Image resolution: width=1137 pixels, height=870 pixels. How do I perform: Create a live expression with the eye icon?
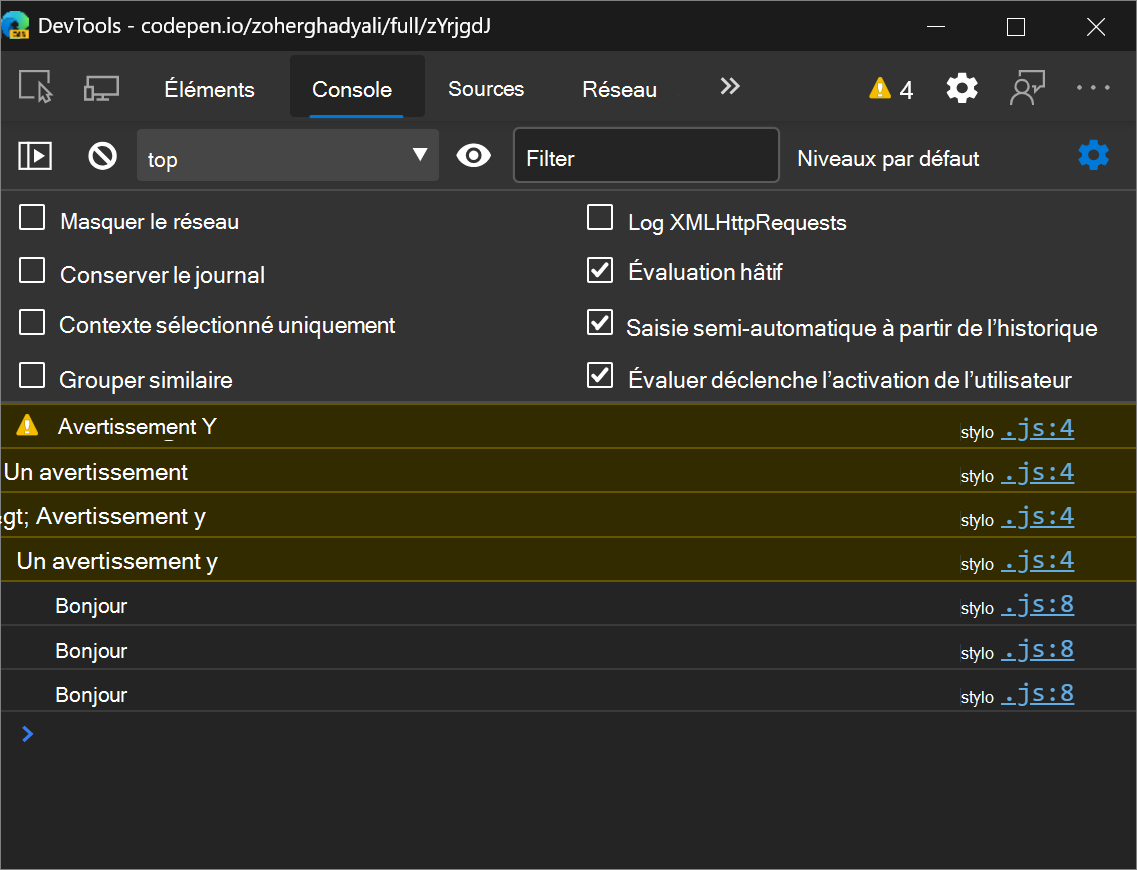[474, 155]
